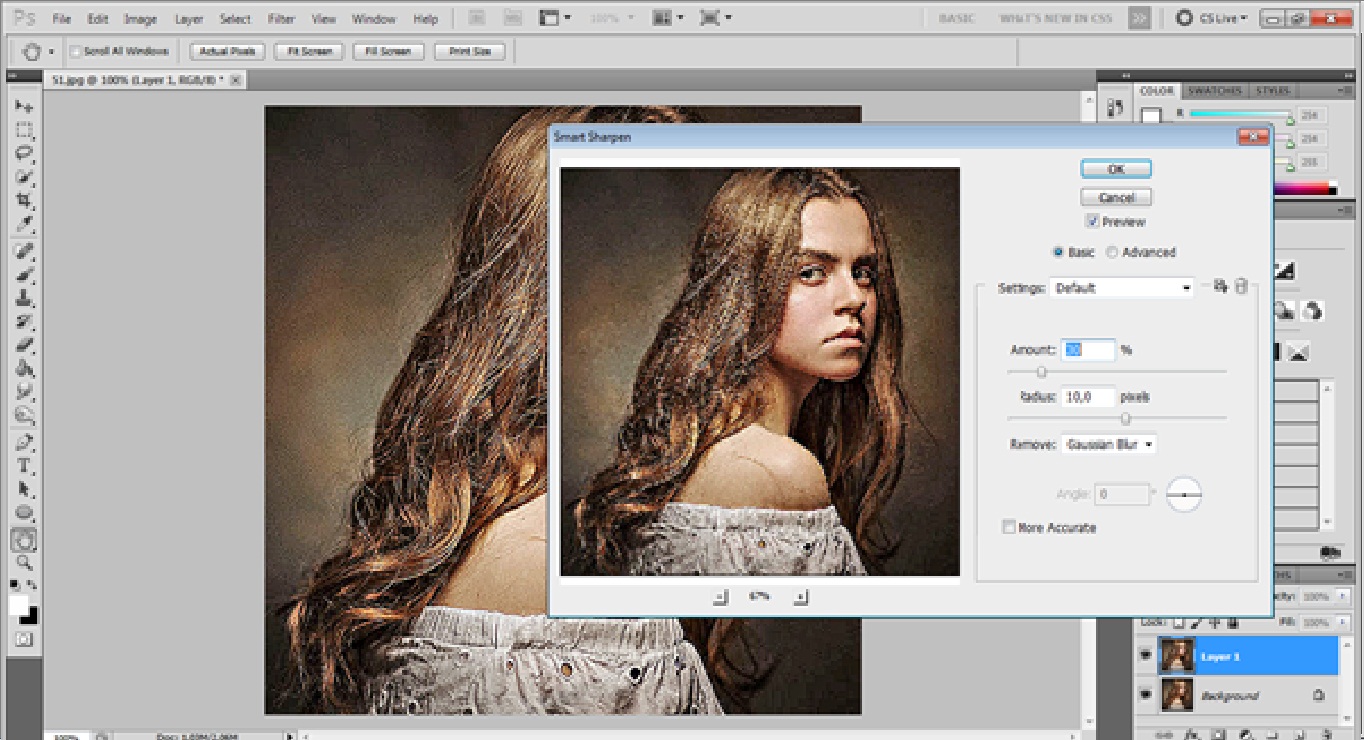The height and width of the screenshot is (740, 1364).
Task: Enable the More Accurate checkbox
Action: [1009, 527]
